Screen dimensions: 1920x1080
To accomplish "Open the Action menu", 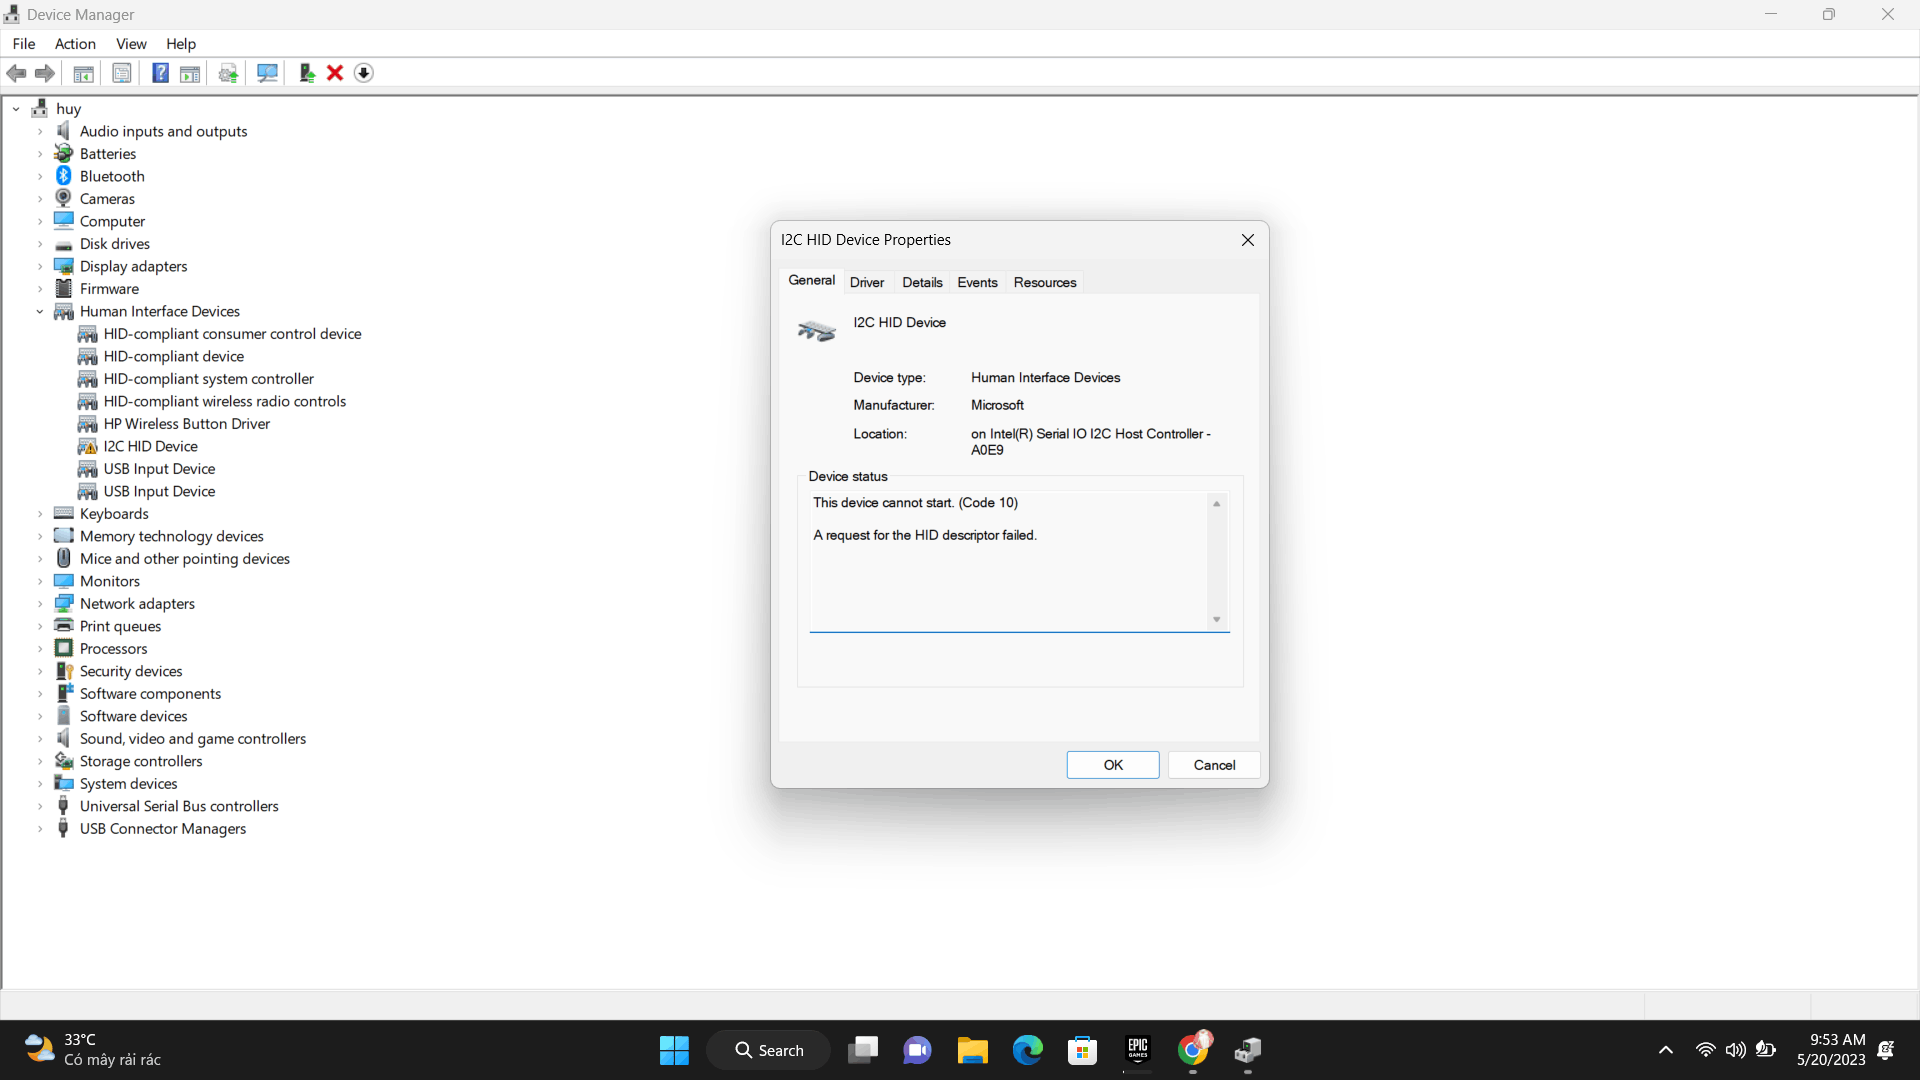I will coord(75,44).
